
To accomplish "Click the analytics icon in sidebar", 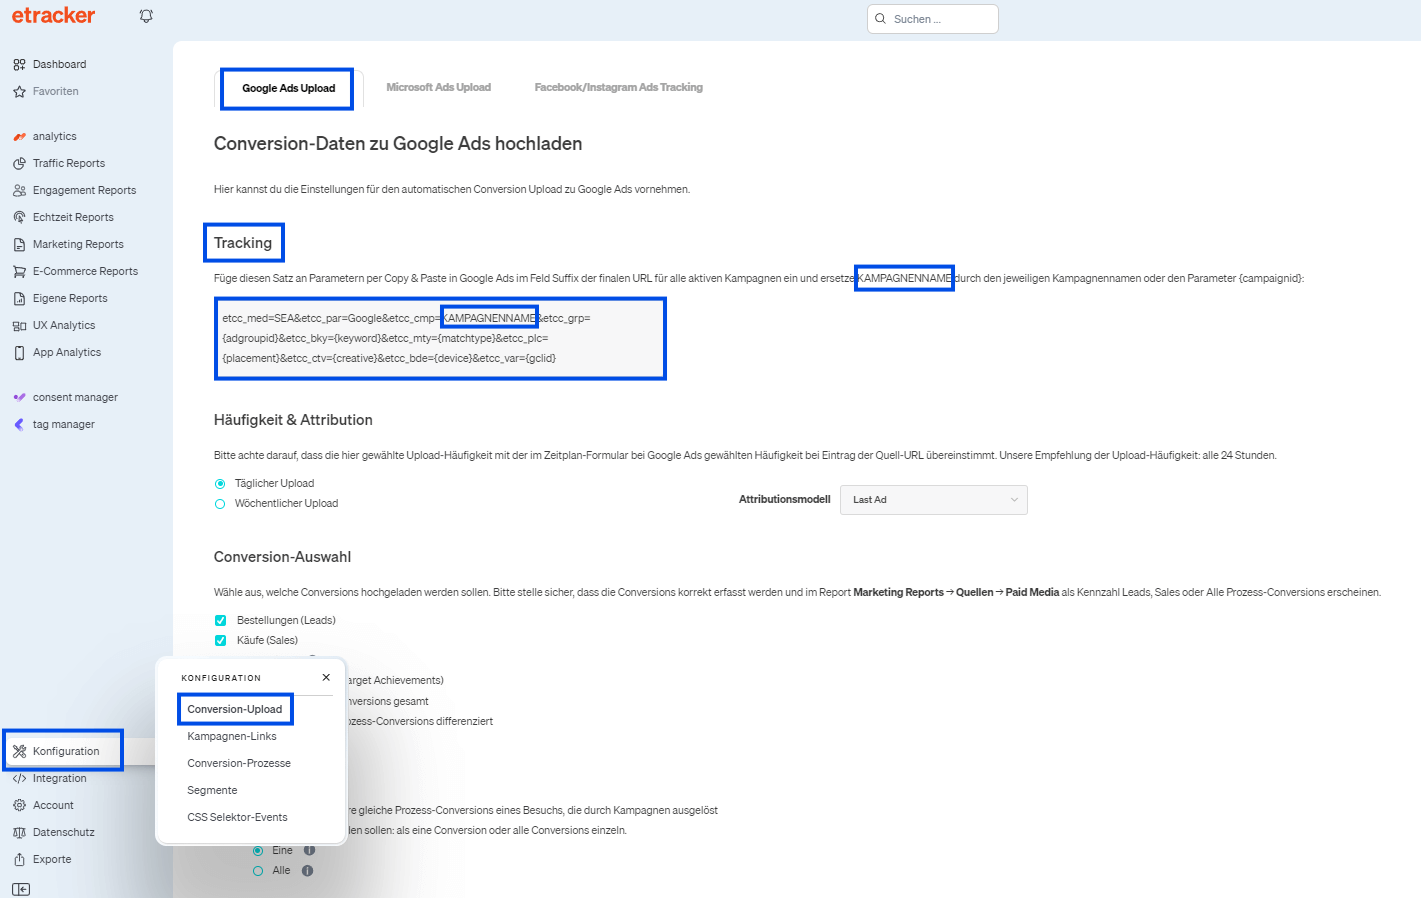I will [x=19, y=136].
